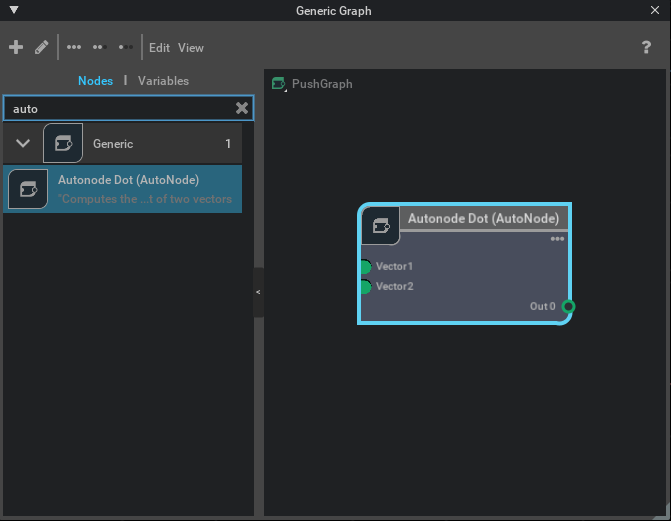Open the panel menu triangle at top-left
The height and width of the screenshot is (521, 671).
tap(12, 10)
